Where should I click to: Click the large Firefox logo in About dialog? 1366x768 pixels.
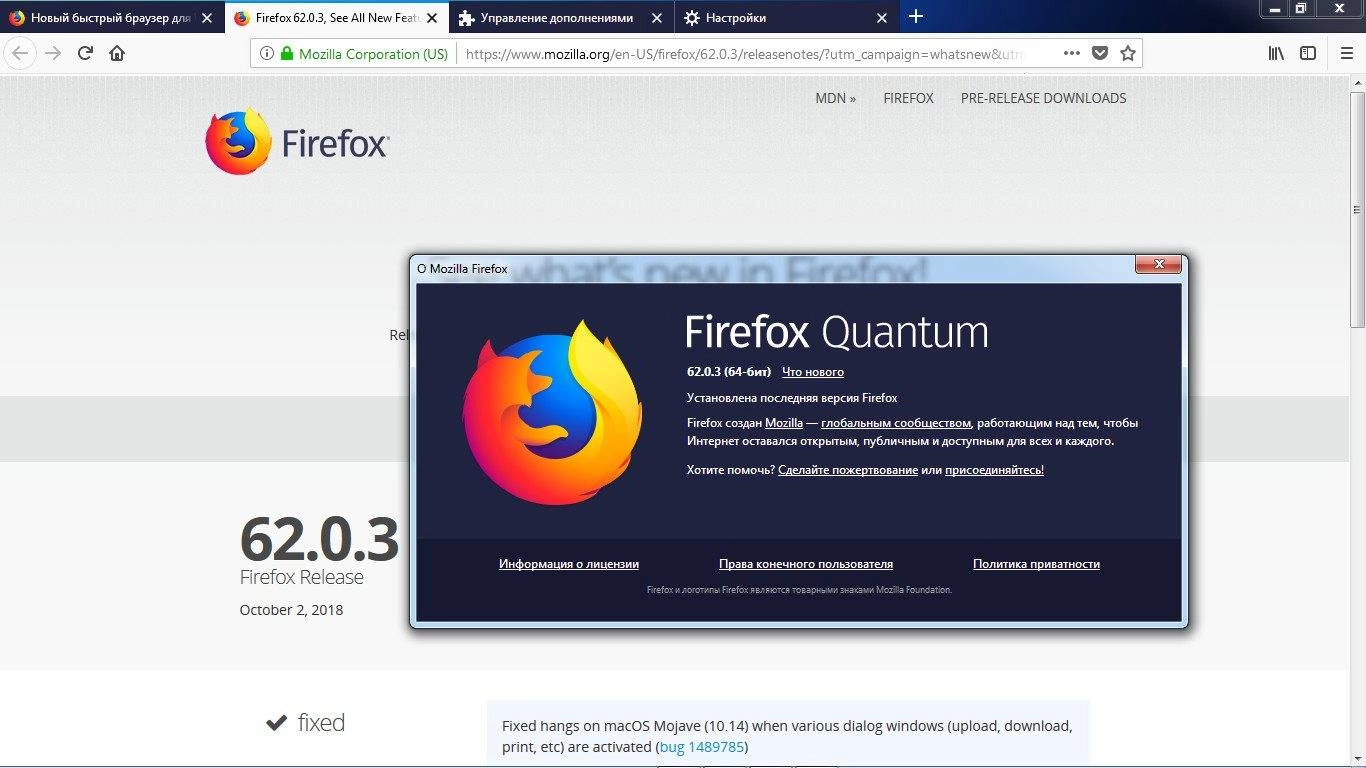click(552, 412)
